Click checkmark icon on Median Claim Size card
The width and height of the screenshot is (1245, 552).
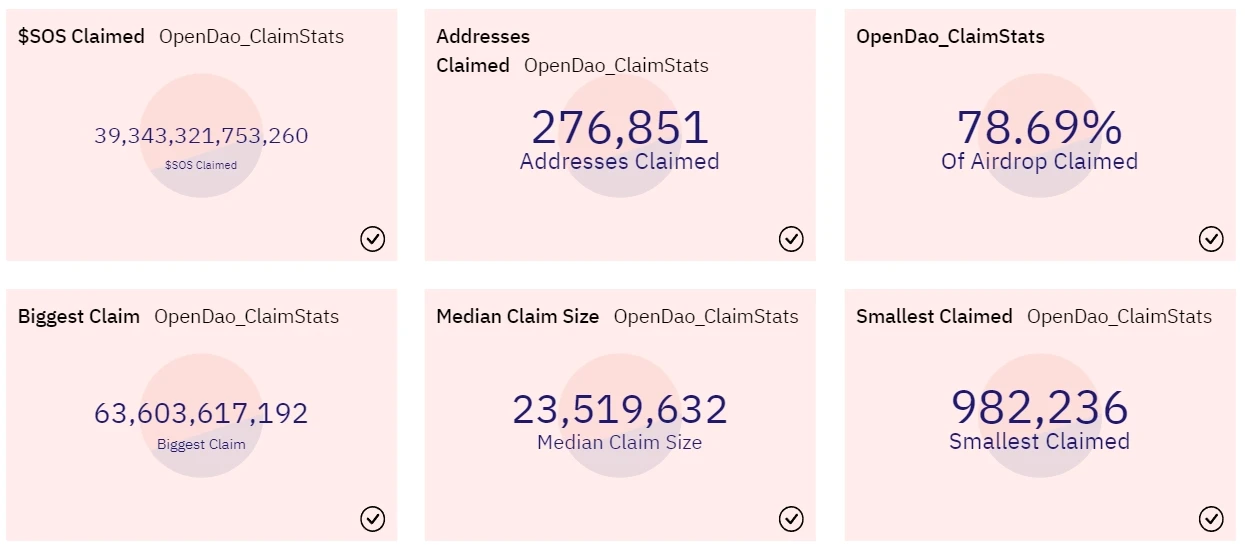pos(791,518)
